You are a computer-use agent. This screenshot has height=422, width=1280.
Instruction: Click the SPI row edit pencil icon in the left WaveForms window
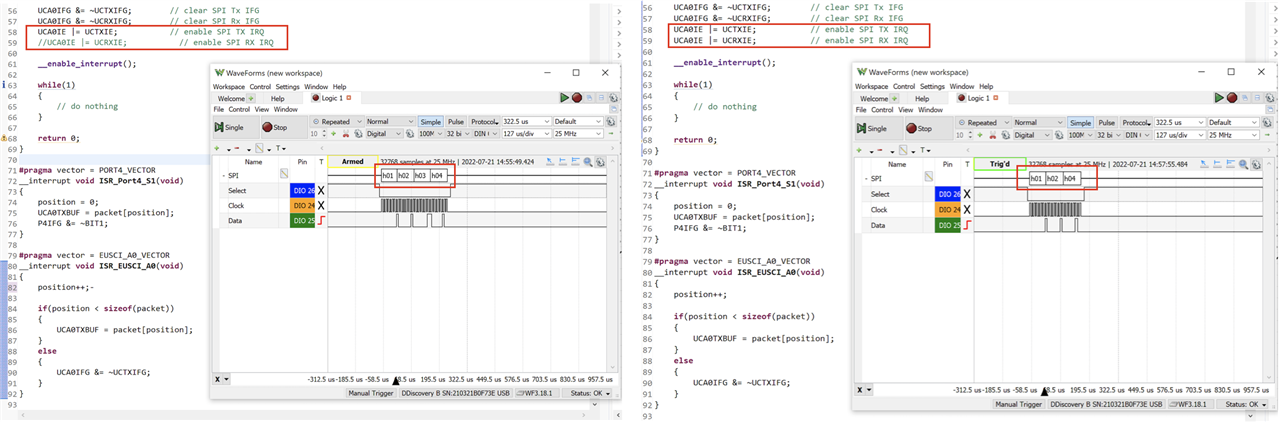[x=284, y=173]
